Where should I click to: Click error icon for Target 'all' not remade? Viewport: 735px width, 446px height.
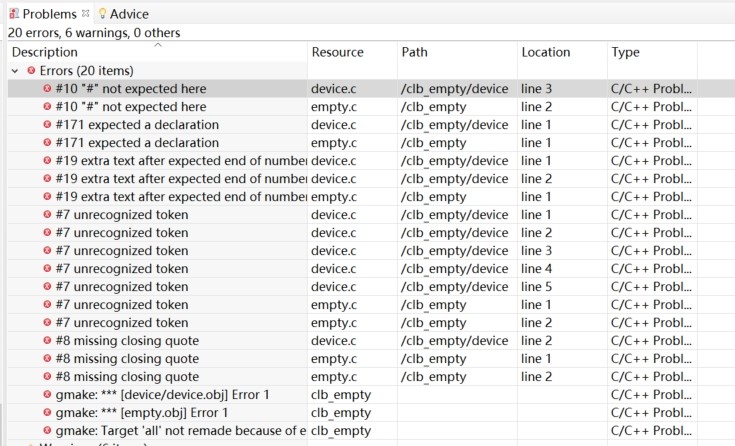point(47,431)
